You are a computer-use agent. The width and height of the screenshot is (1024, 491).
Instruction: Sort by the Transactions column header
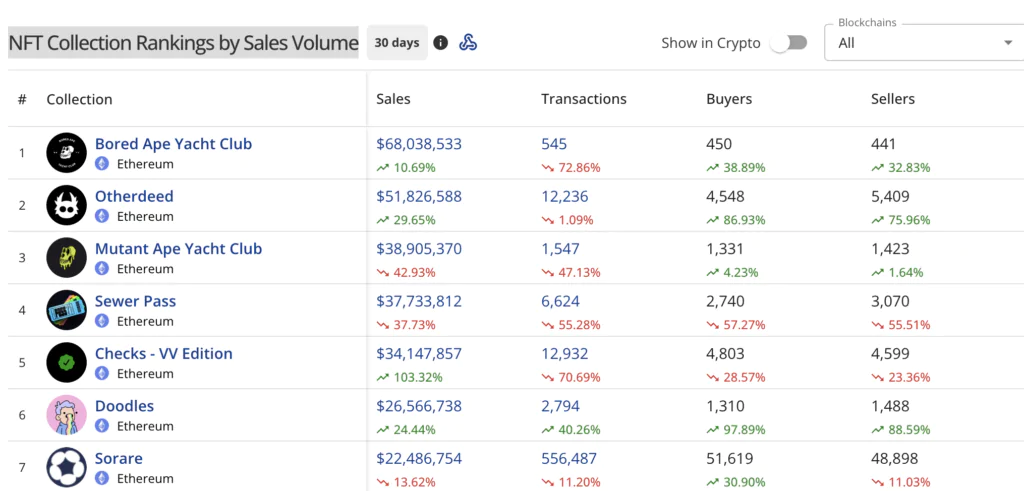coord(584,99)
